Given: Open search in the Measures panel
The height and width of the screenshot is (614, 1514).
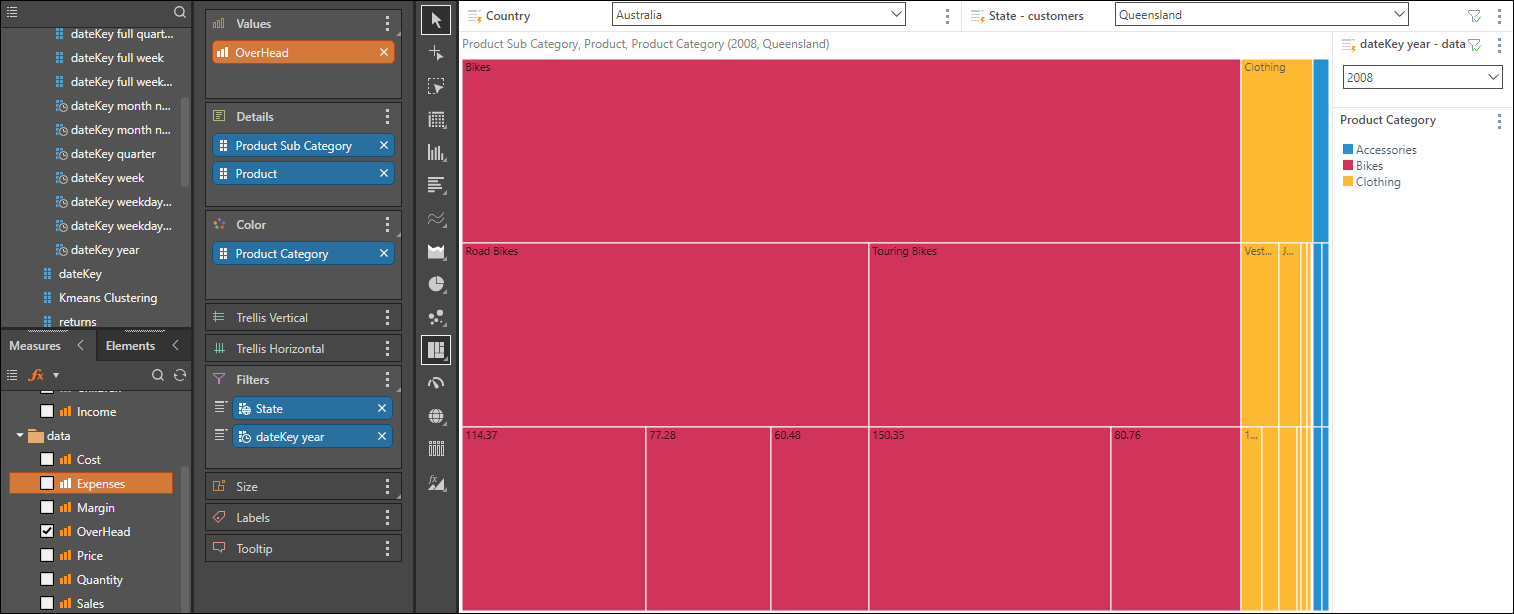Looking at the screenshot, I should (158, 375).
